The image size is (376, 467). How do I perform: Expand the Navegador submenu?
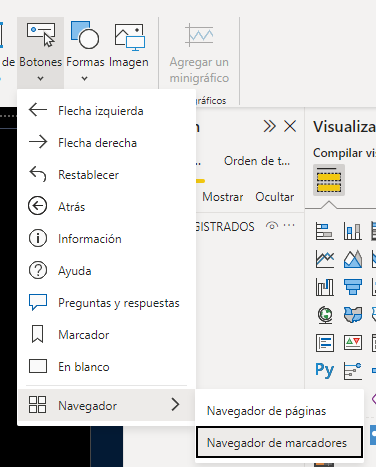click(x=106, y=405)
